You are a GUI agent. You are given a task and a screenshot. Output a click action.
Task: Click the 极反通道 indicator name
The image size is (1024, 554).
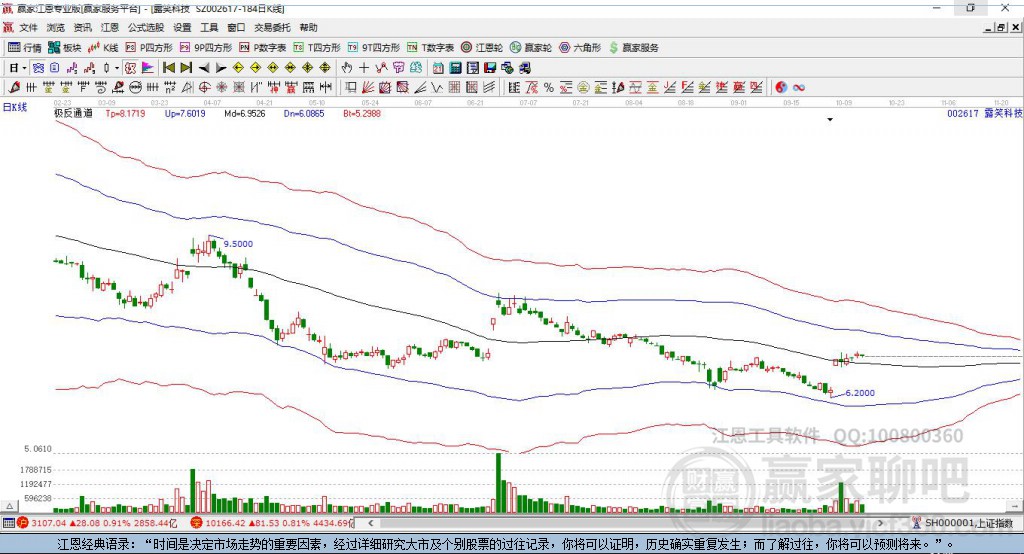point(73,114)
